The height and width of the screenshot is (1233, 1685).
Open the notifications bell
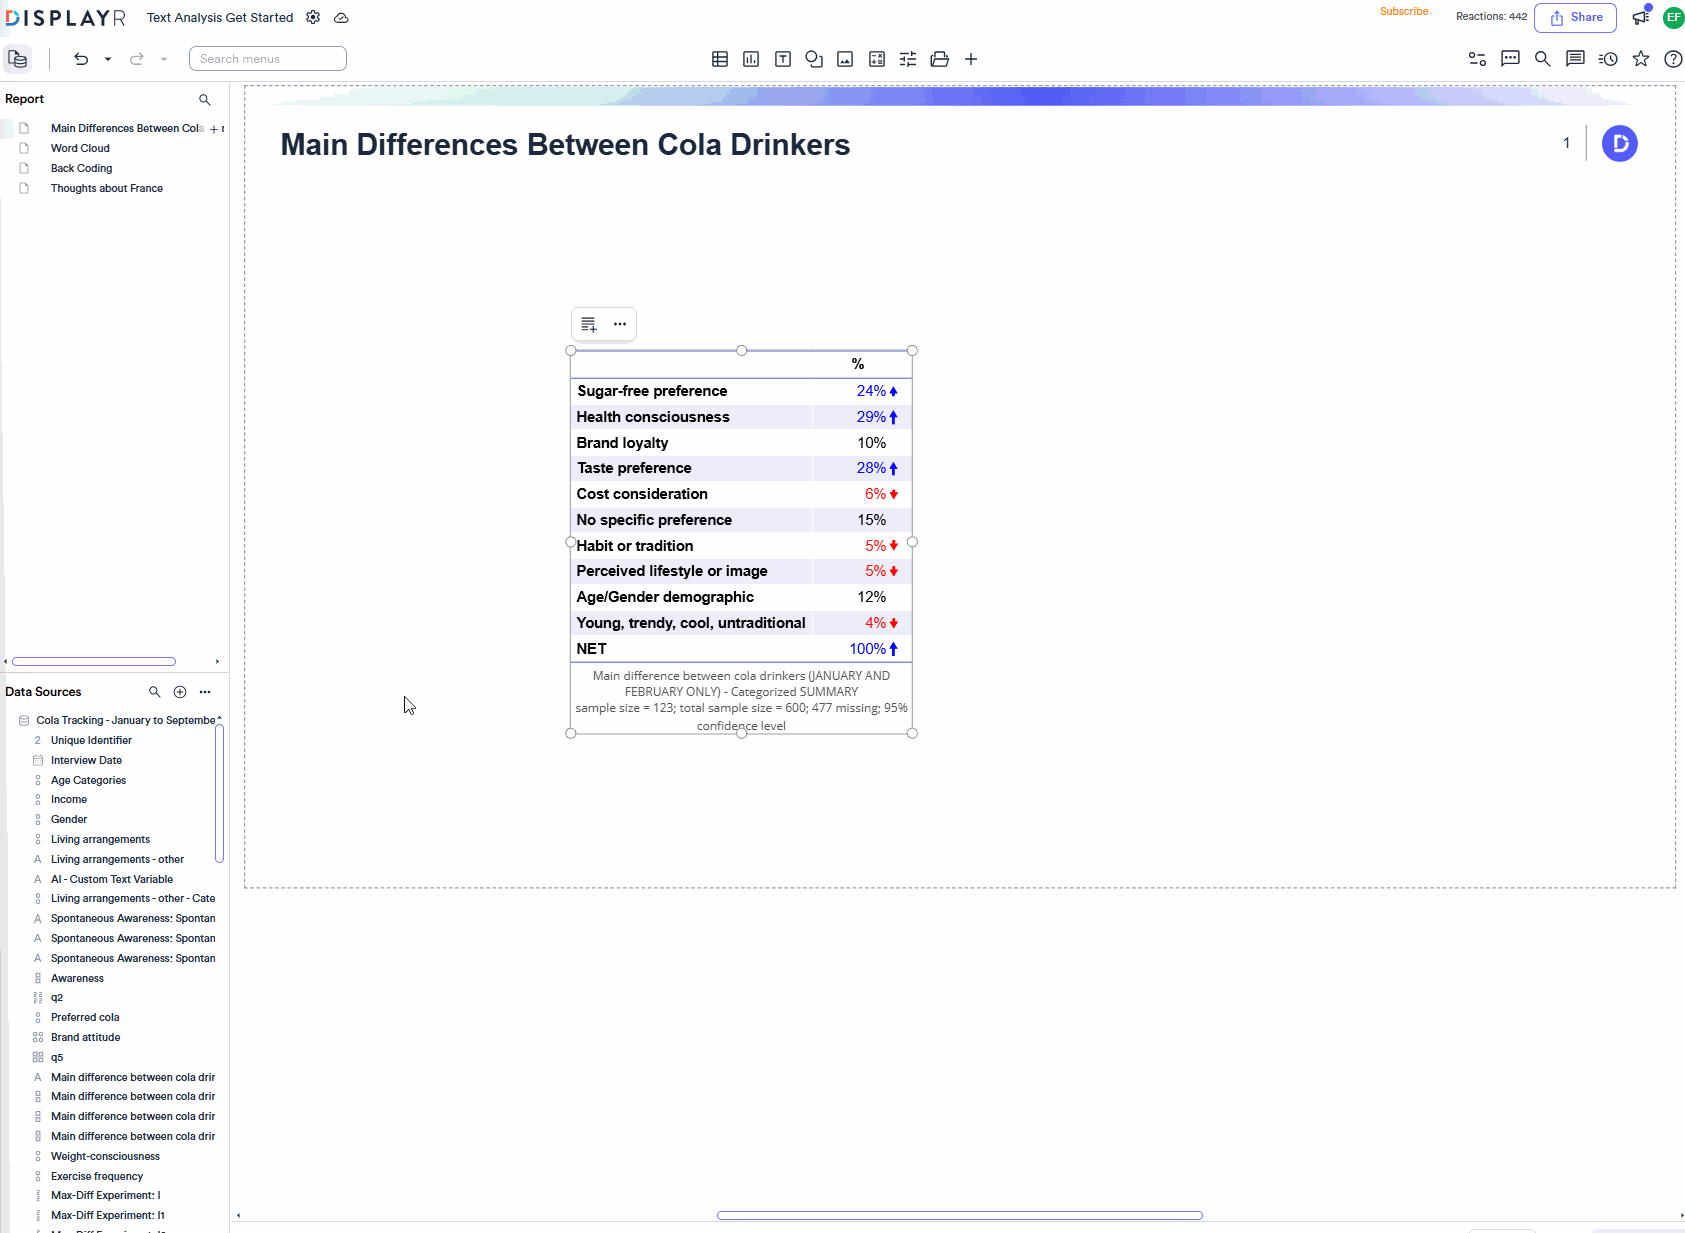pyautogui.click(x=1639, y=17)
